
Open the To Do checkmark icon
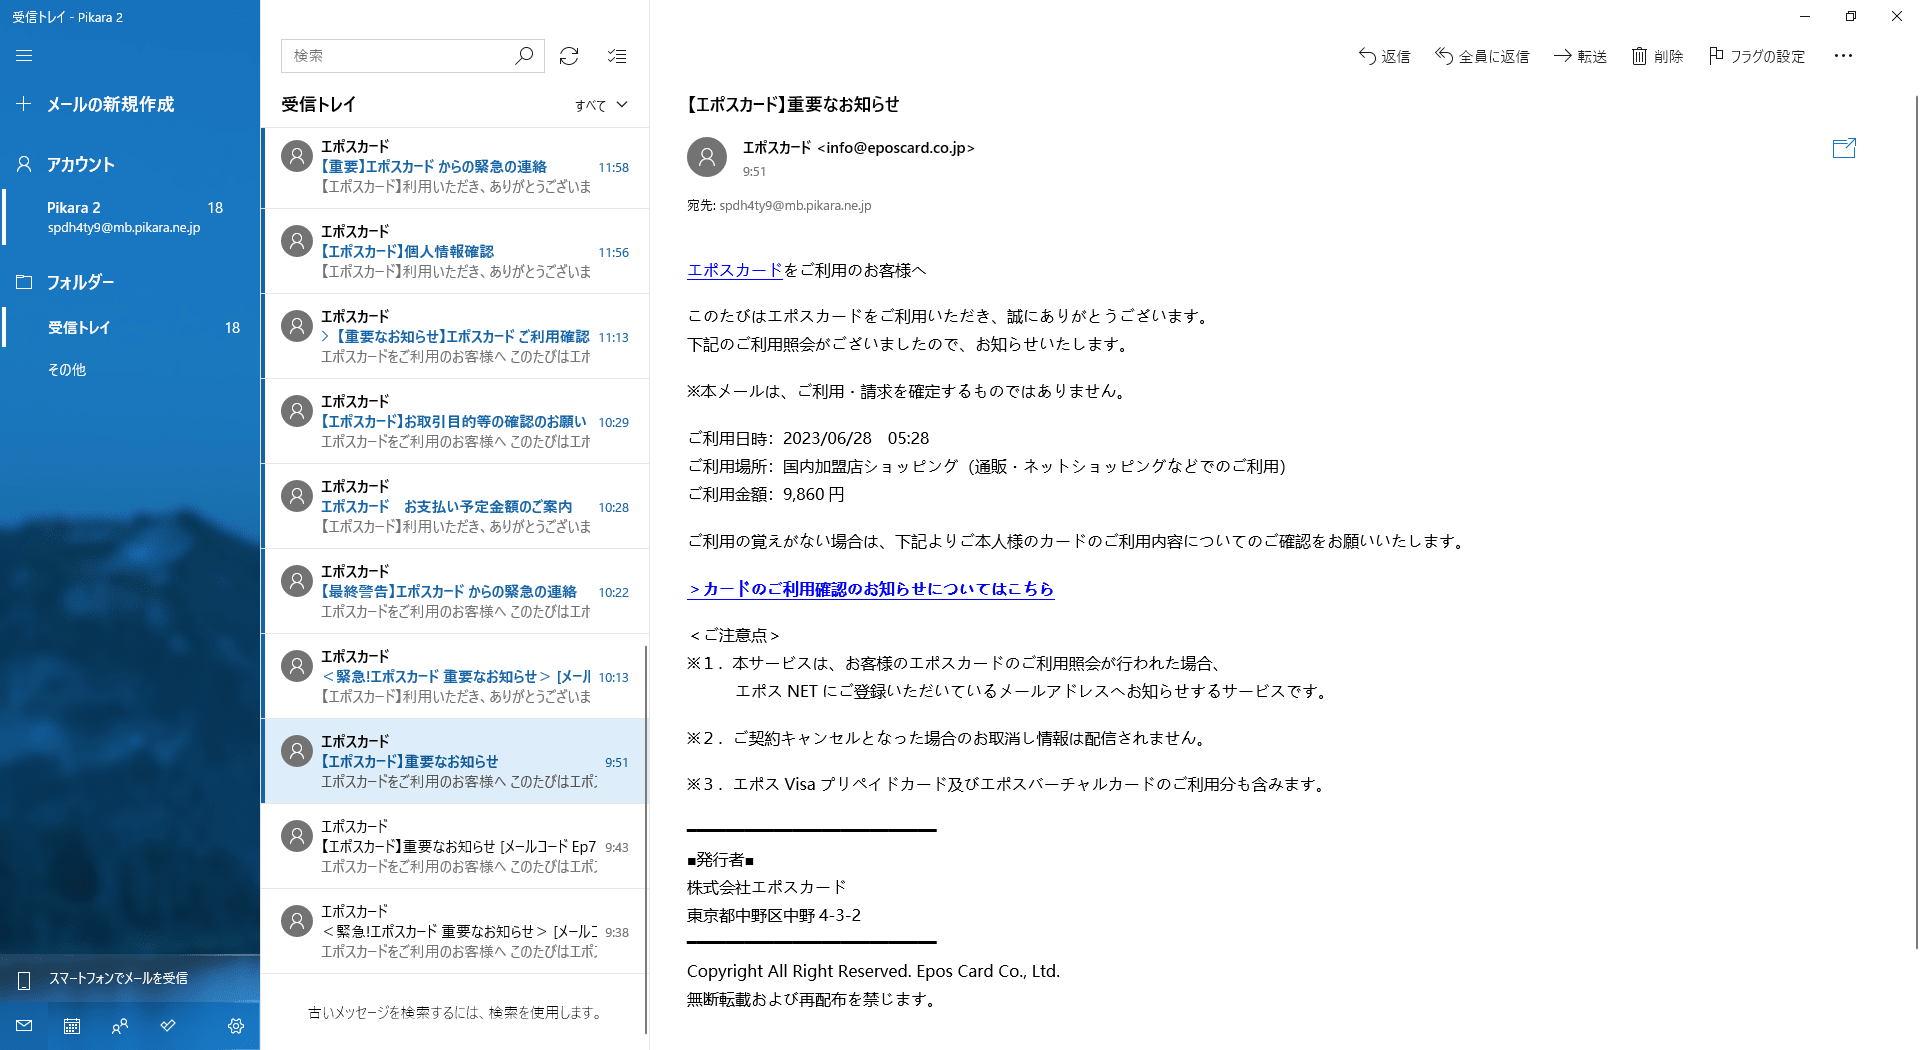click(x=168, y=1026)
